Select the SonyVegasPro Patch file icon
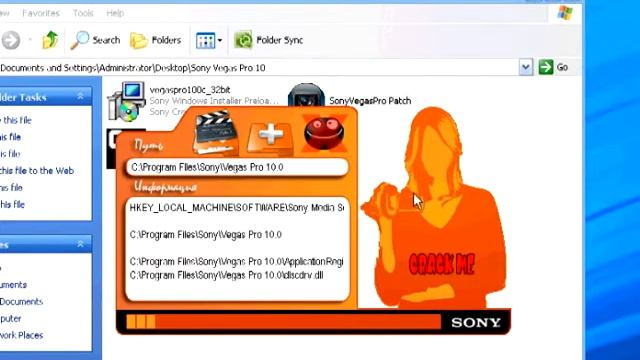 306,96
